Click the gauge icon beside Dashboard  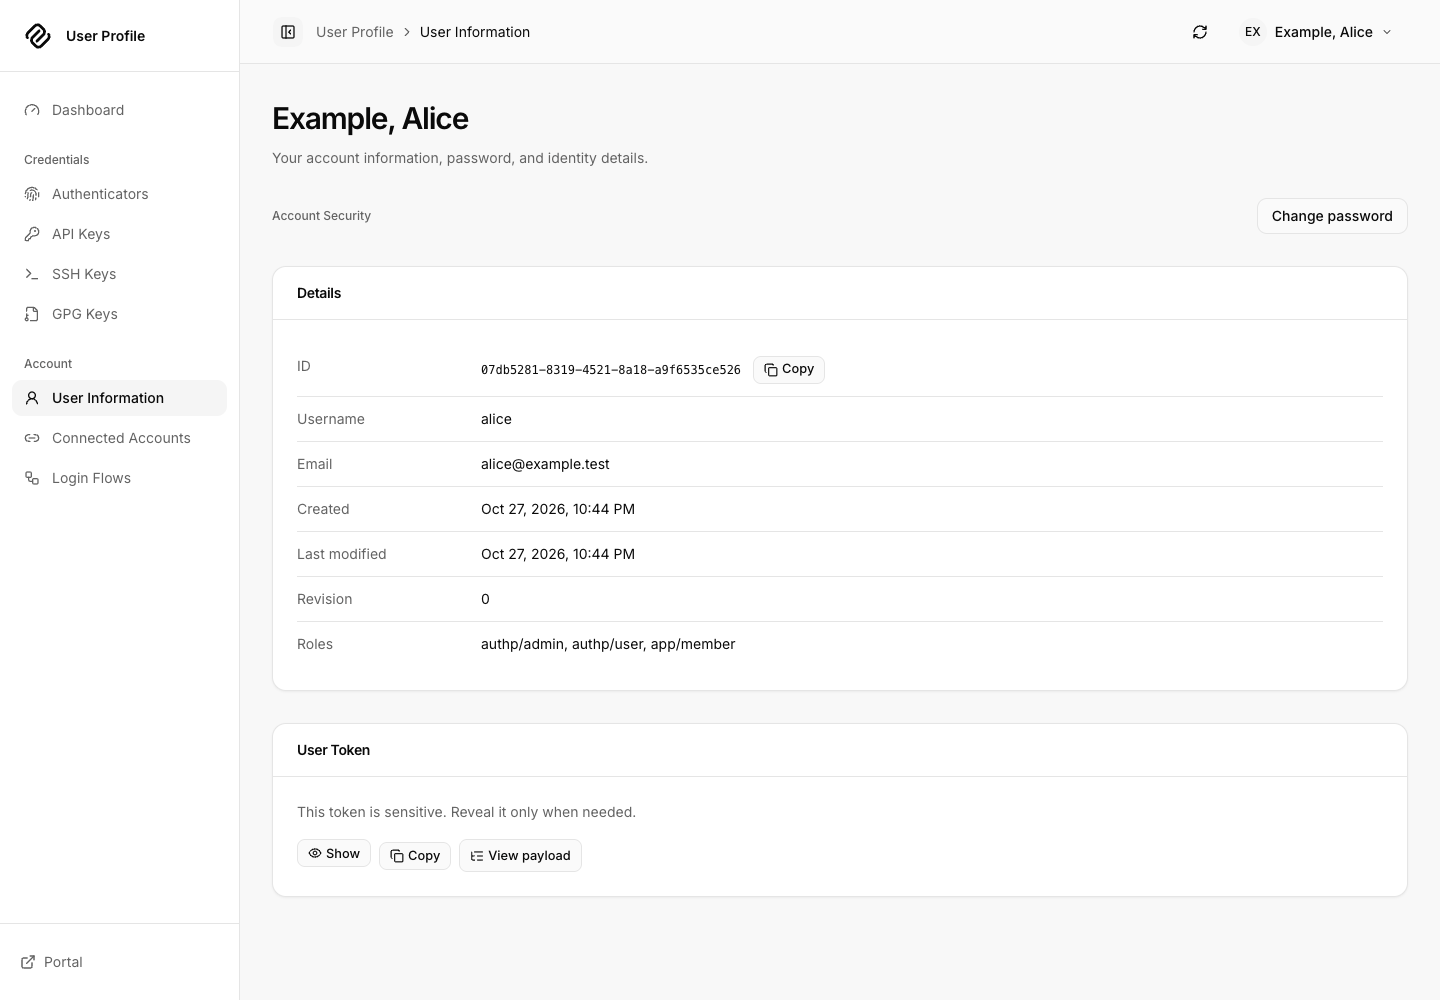(x=32, y=110)
